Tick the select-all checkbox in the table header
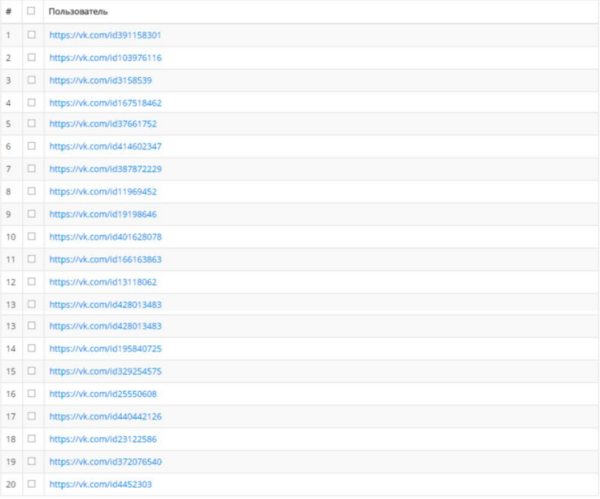This screenshot has height=499, width=600. coord(31,11)
